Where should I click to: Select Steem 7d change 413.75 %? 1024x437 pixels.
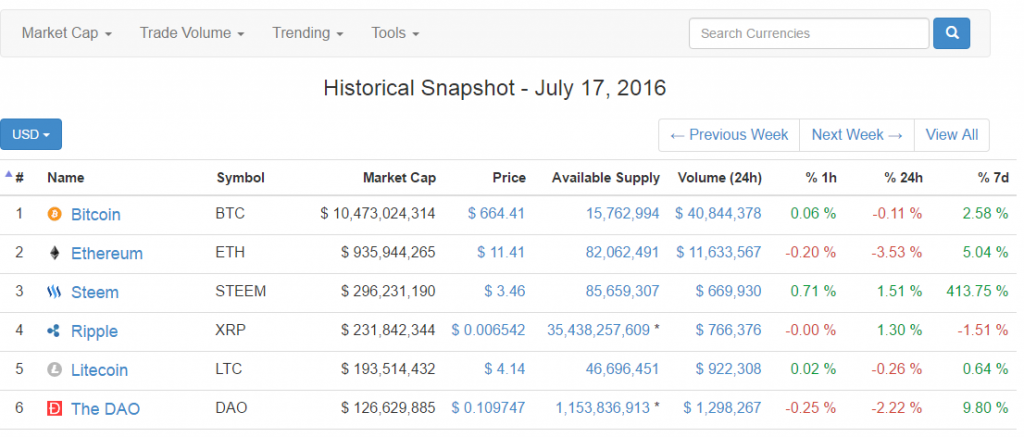click(977, 291)
